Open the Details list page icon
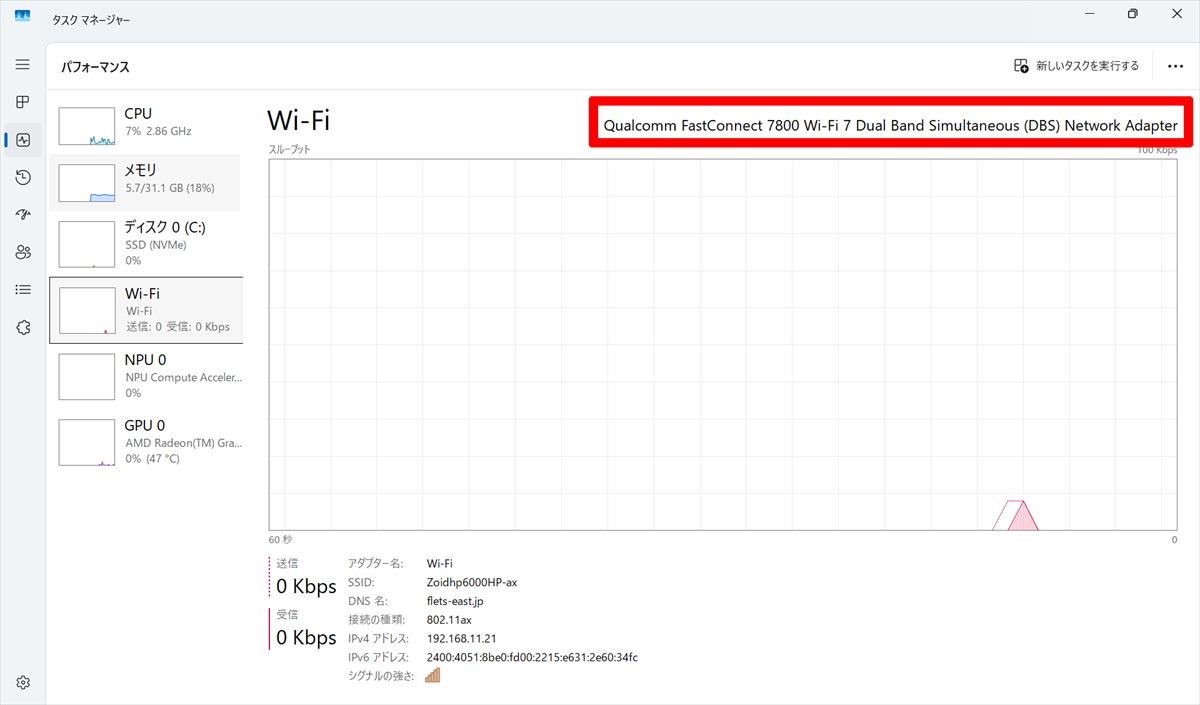Image resolution: width=1200 pixels, height=705 pixels. pos(23,289)
